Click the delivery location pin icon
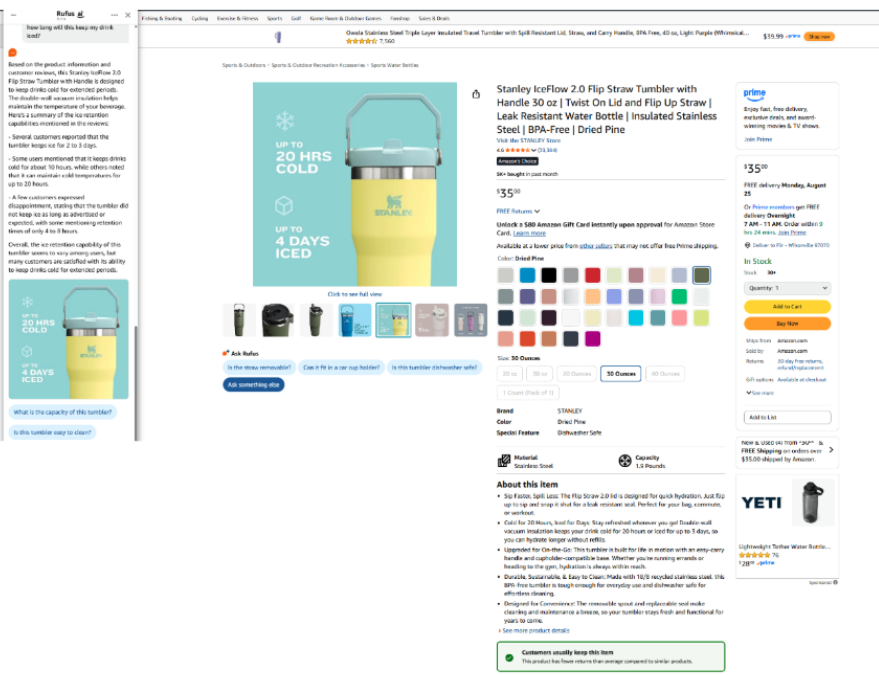The image size is (879, 675). point(747,245)
